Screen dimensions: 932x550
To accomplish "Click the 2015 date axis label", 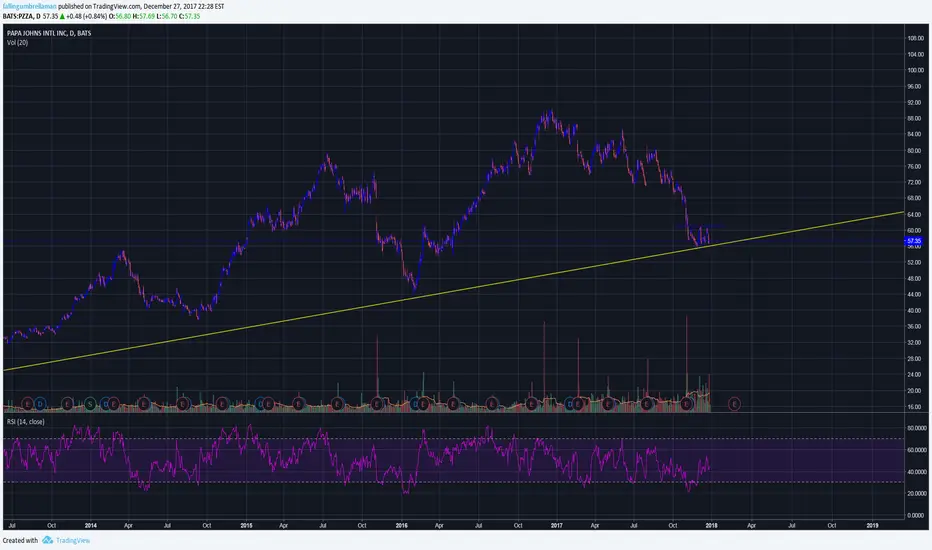I will point(246,526).
